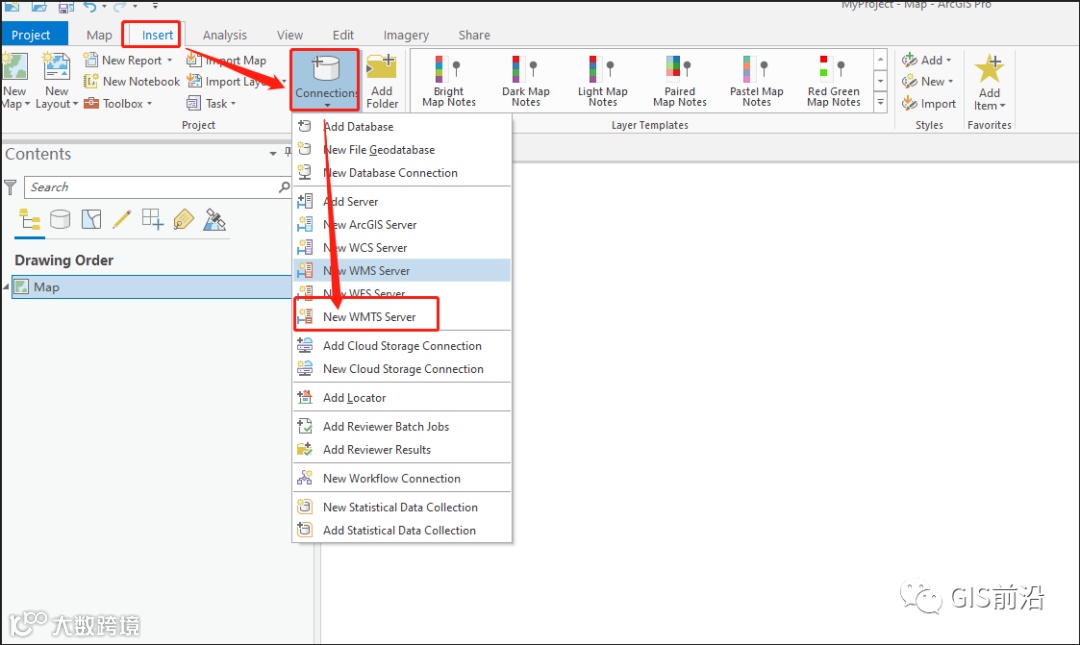The height and width of the screenshot is (645, 1080).
Task: Choose New ArcGIS Server entry
Action: [402, 224]
